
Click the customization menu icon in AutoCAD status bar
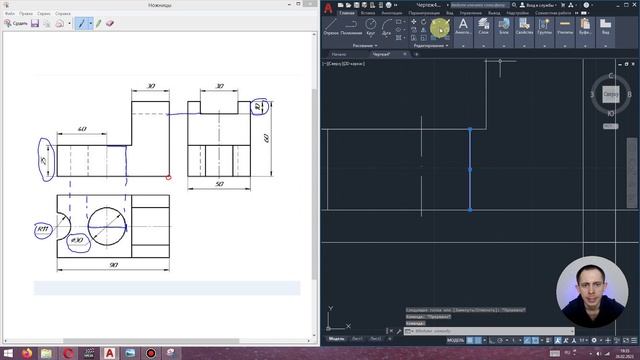634,340
